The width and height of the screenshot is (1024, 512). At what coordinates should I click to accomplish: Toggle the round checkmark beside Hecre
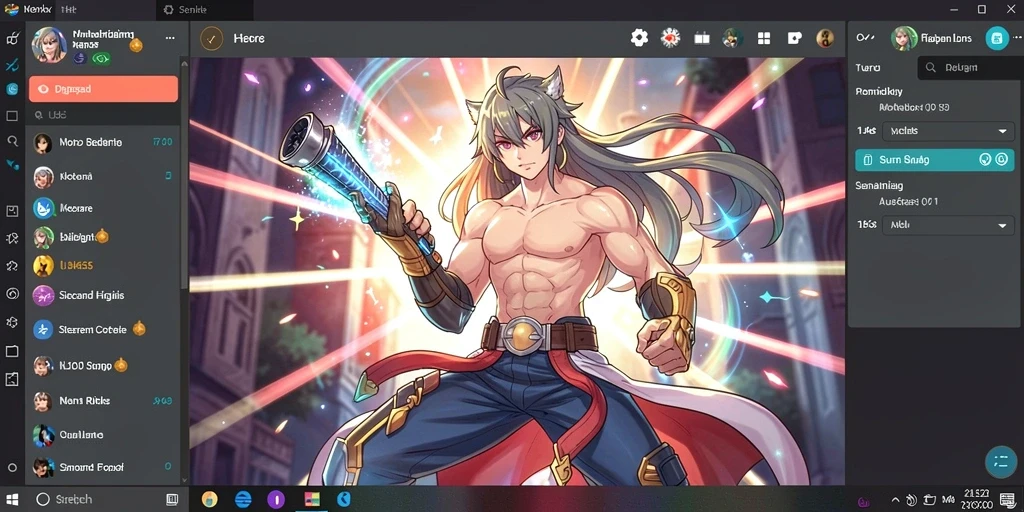[x=211, y=39]
